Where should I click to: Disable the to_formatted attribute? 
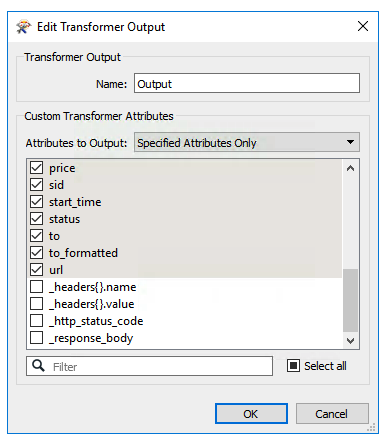36,253
